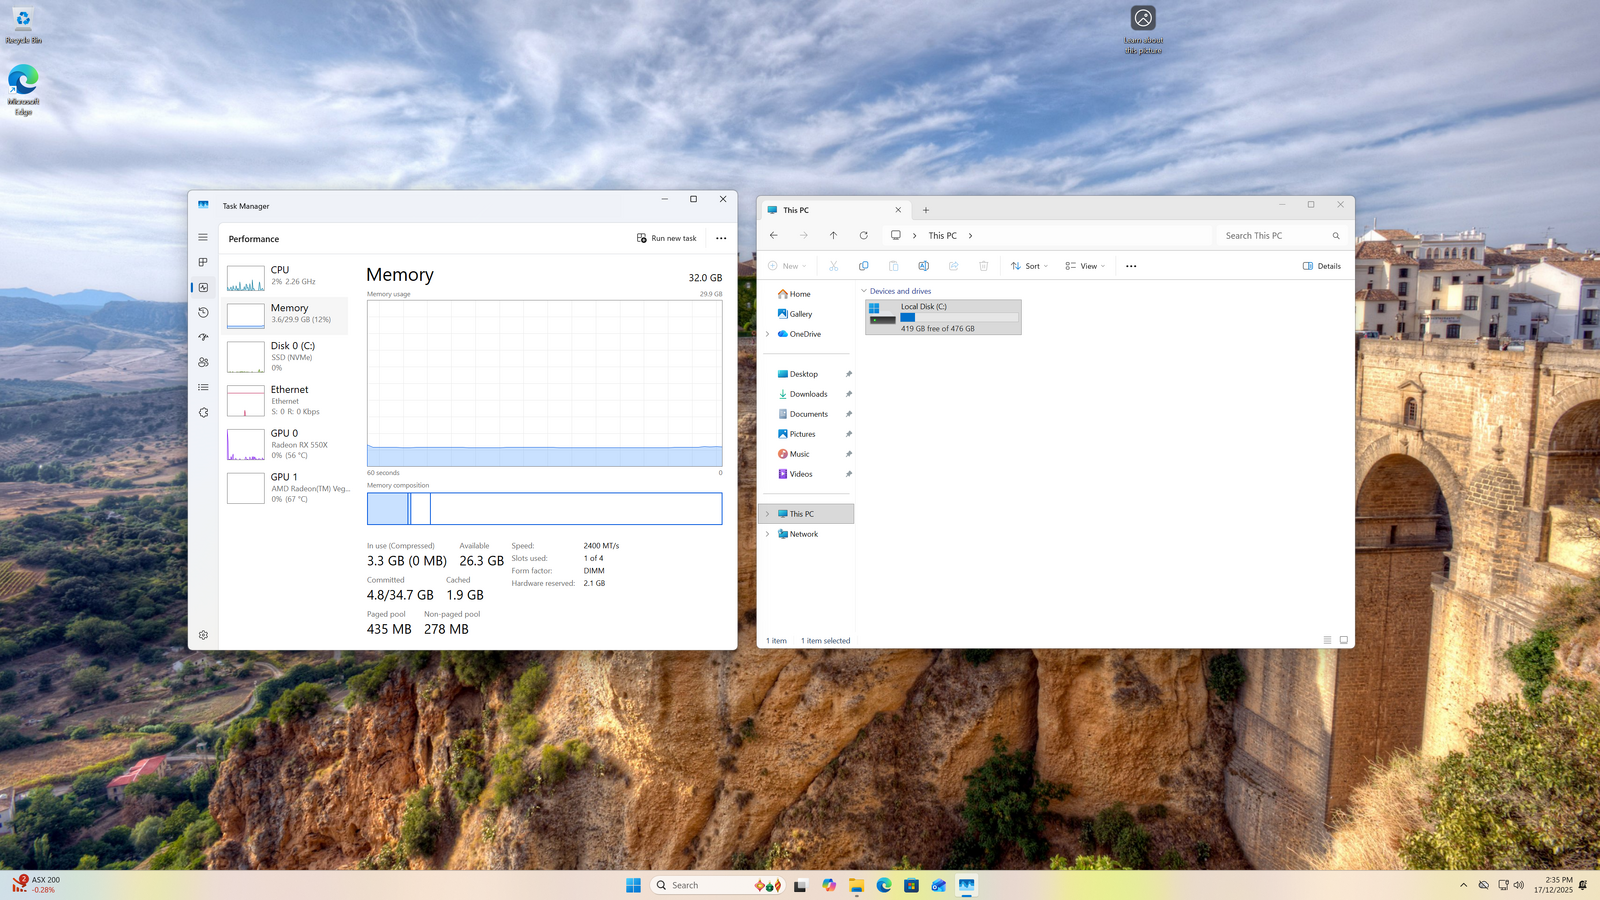
Task: Select the CPU performance item
Action: [x=286, y=276]
